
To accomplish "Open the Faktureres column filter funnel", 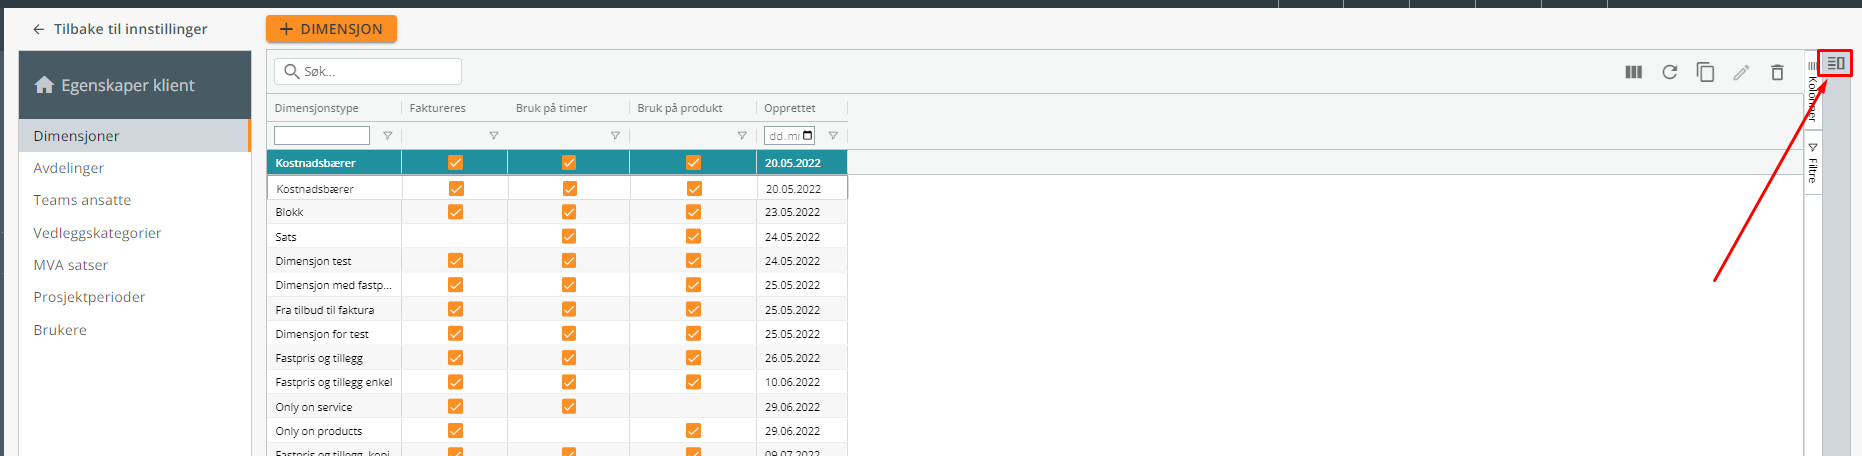I will [x=493, y=136].
